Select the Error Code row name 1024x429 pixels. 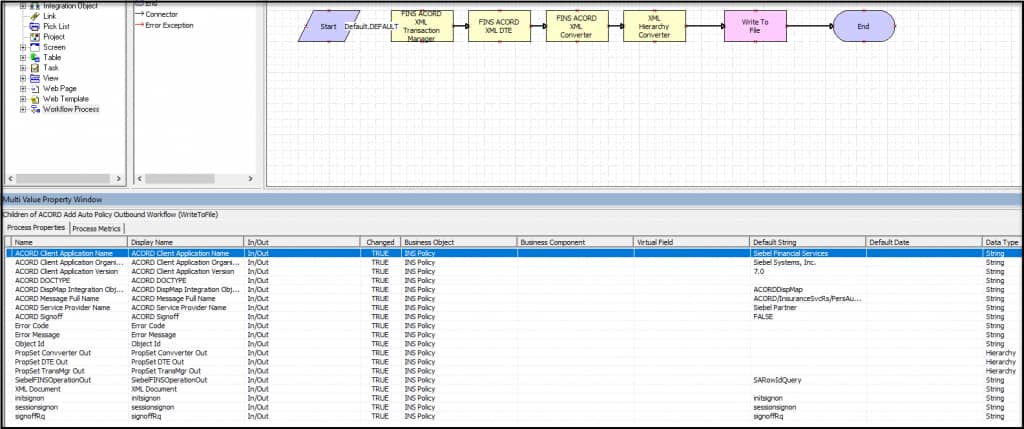tap(31, 325)
